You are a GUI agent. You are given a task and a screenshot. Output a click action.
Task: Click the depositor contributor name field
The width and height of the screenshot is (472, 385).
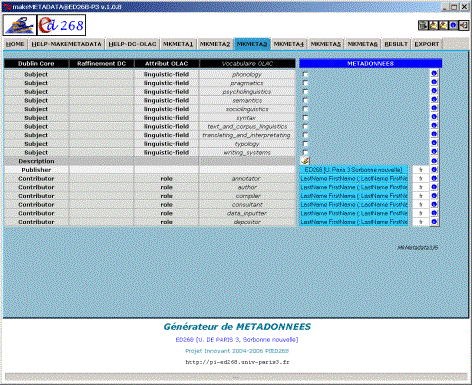354,222
